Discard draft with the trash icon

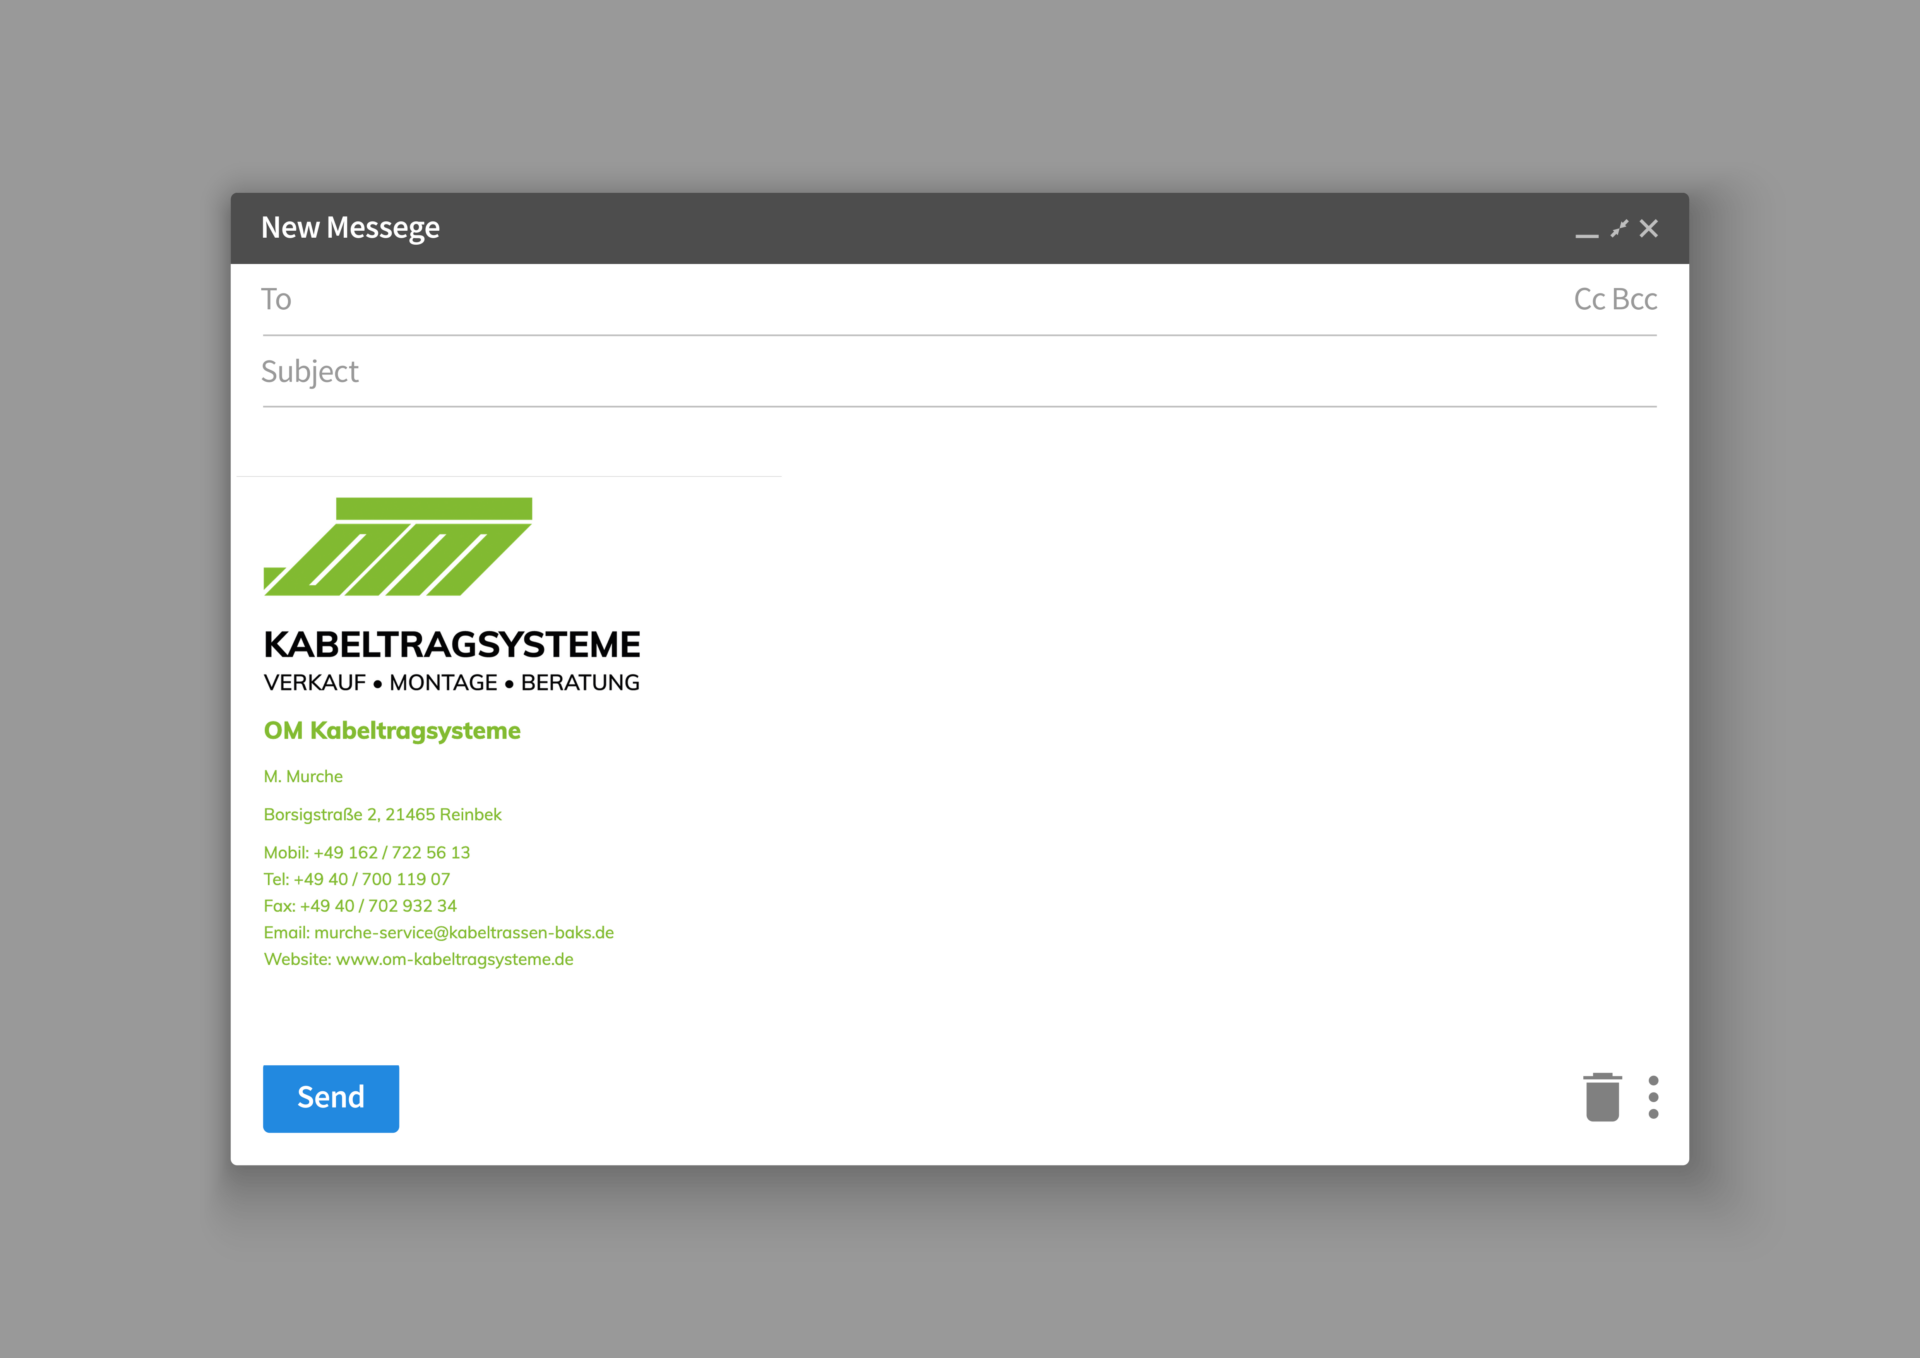coord(1602,1097)
